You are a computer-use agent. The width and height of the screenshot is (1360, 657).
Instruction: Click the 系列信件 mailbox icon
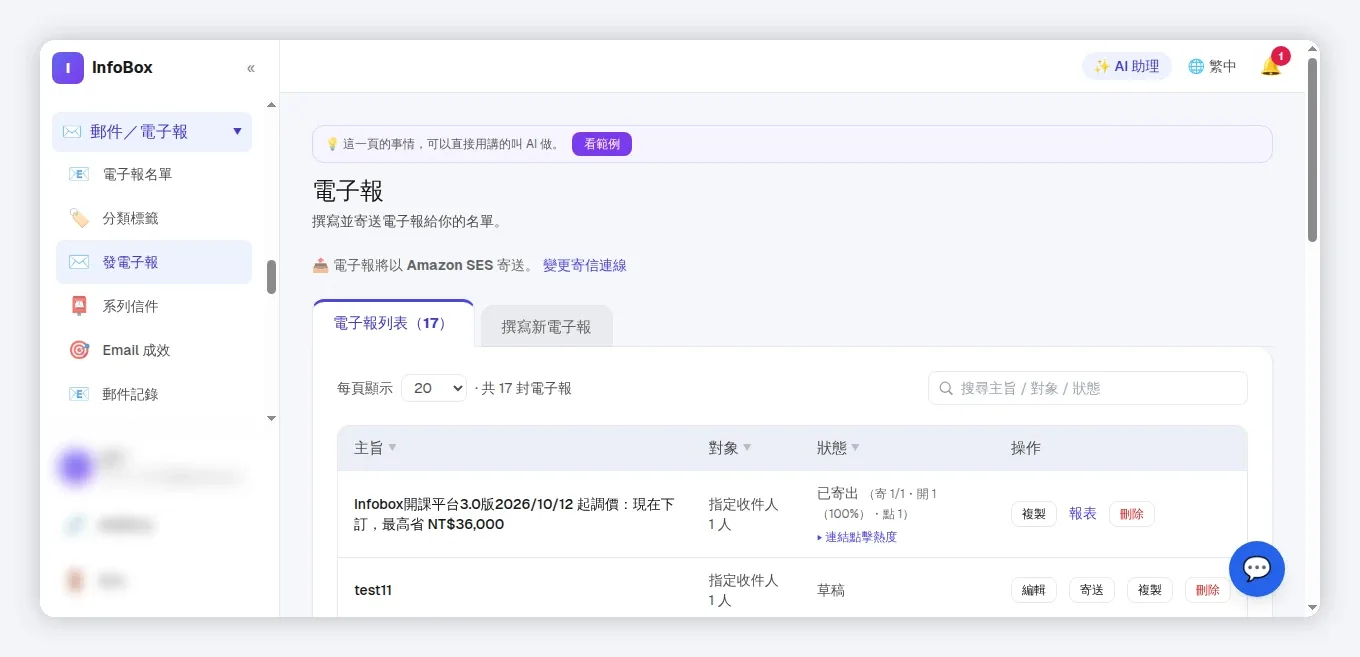[79, 306]
